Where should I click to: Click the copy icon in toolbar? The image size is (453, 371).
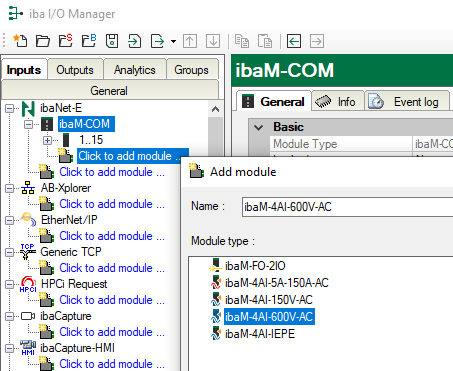242,41
